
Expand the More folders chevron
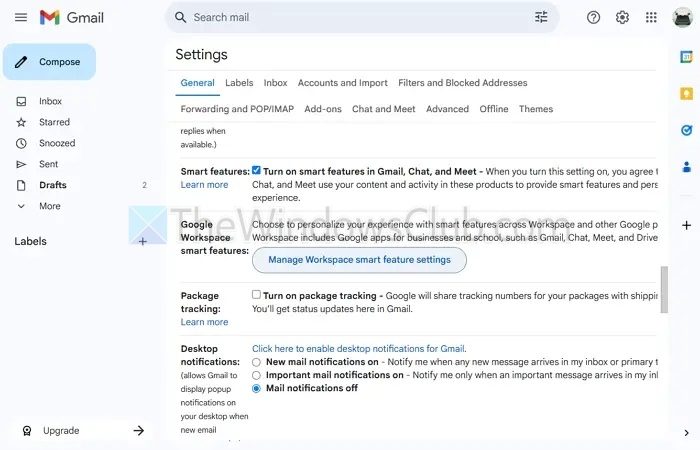tap(21, 206)
